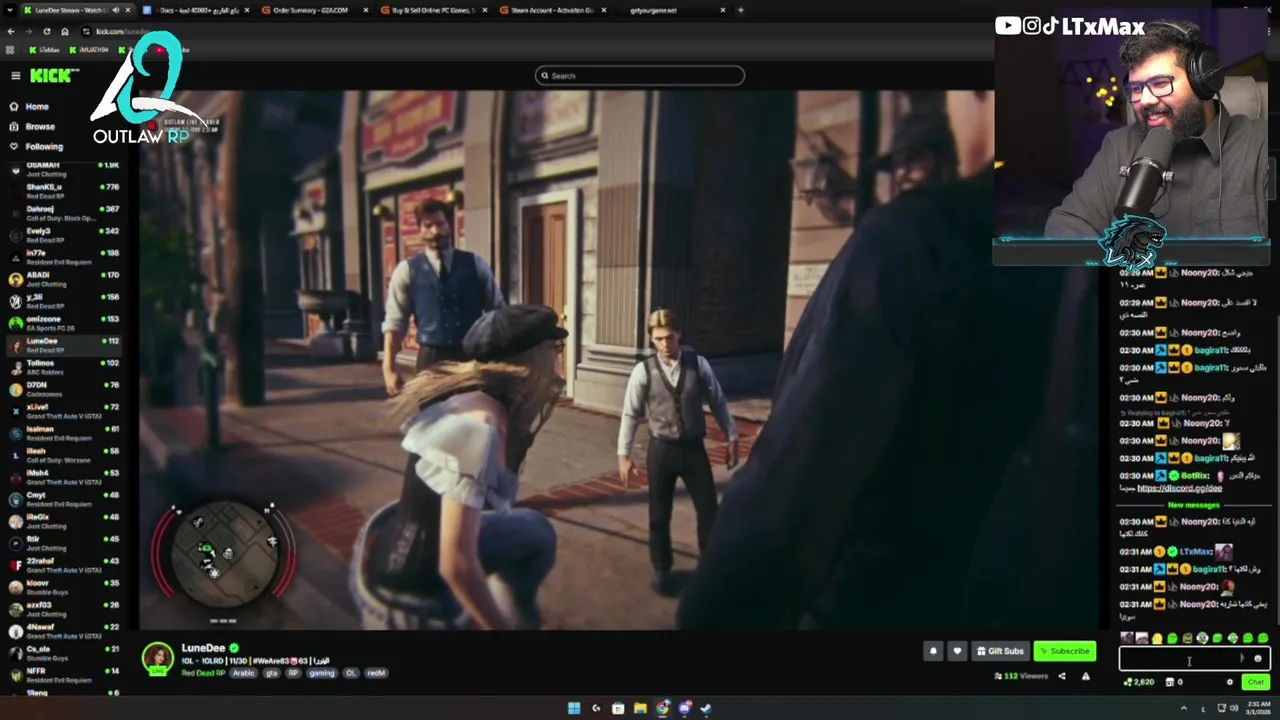Open omizoone channel in sidebar
This screenshot has width=1280, height=720.
pyautogui.click(x=62, y=322)
